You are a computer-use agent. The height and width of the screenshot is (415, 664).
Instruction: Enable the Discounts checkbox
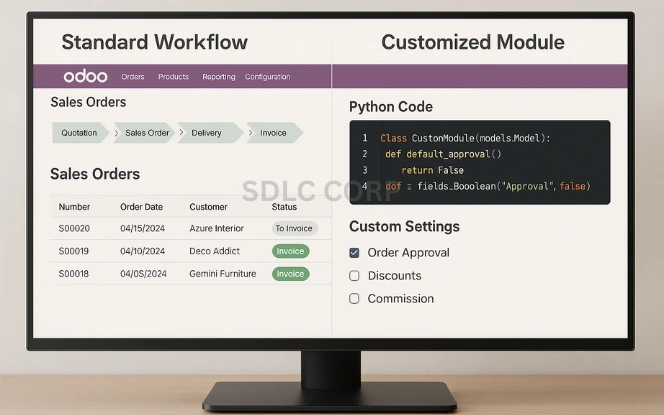[x=354, y=276]
